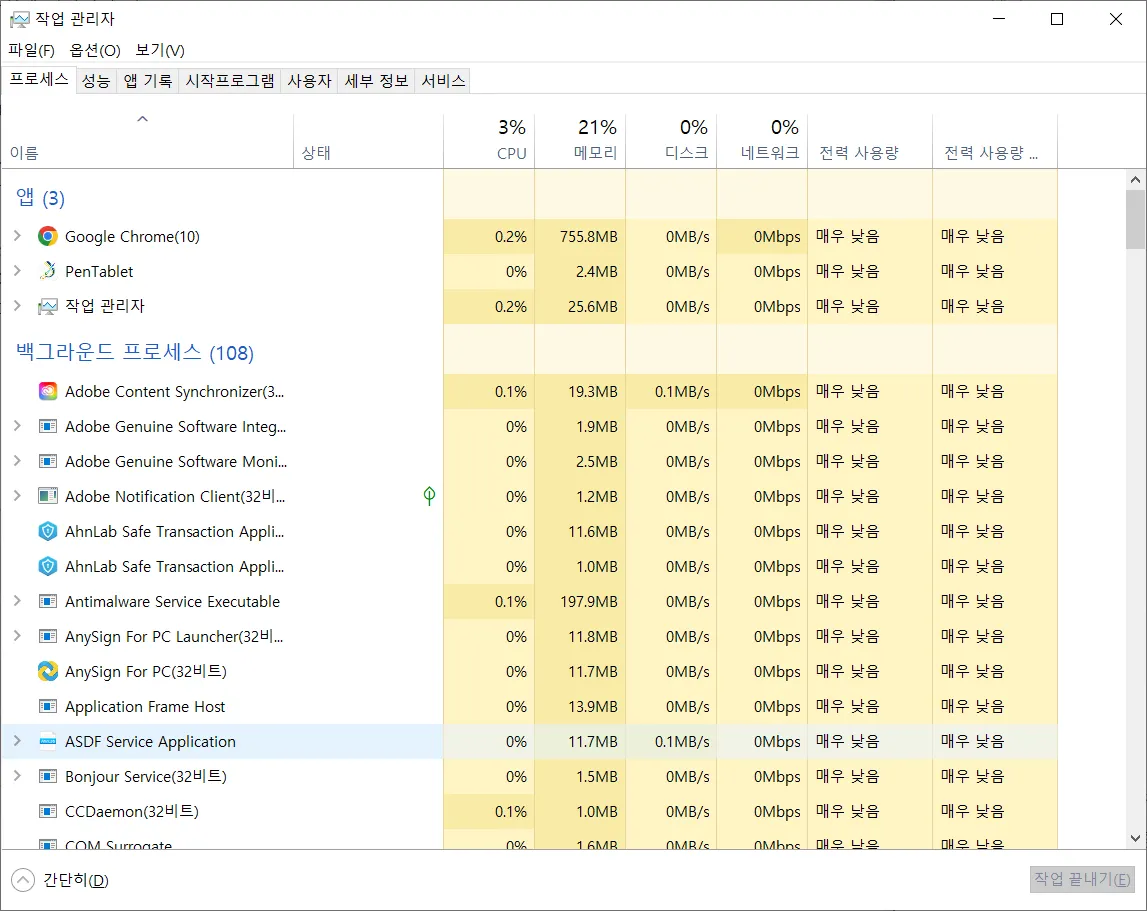This screenshot has height=911, width=1147.
Task: Open the 파일(F) menu
Action: pyautogui.click(x=31, y=50)
